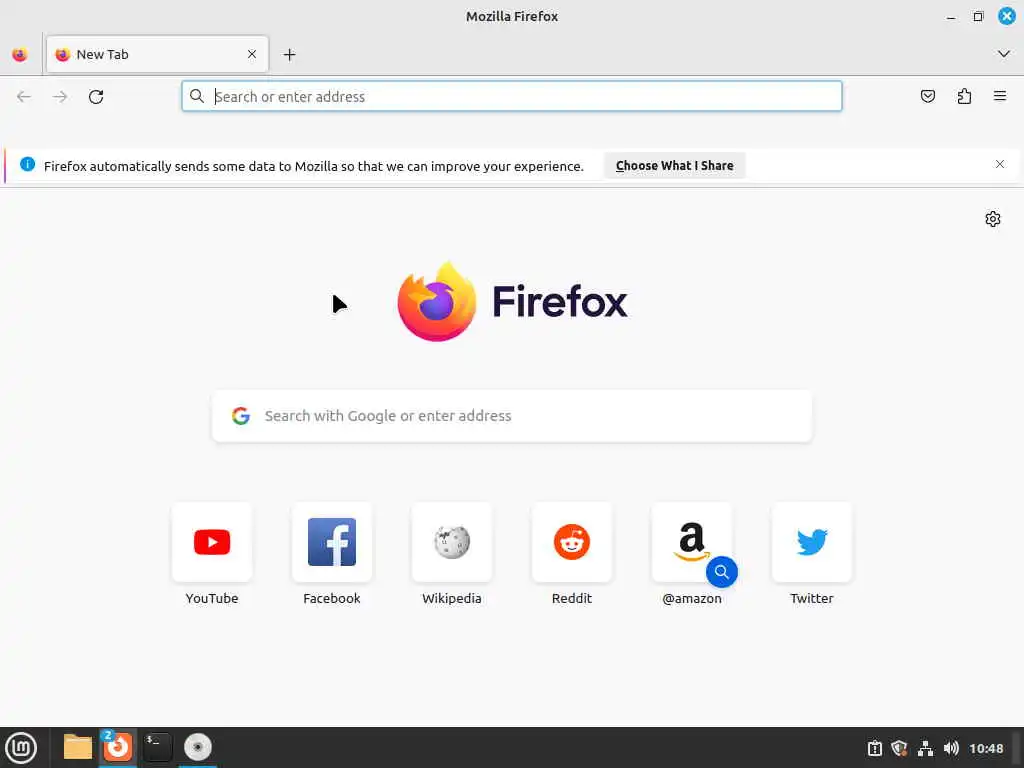Open the volume speaker tray icon

tap(951, 748)
